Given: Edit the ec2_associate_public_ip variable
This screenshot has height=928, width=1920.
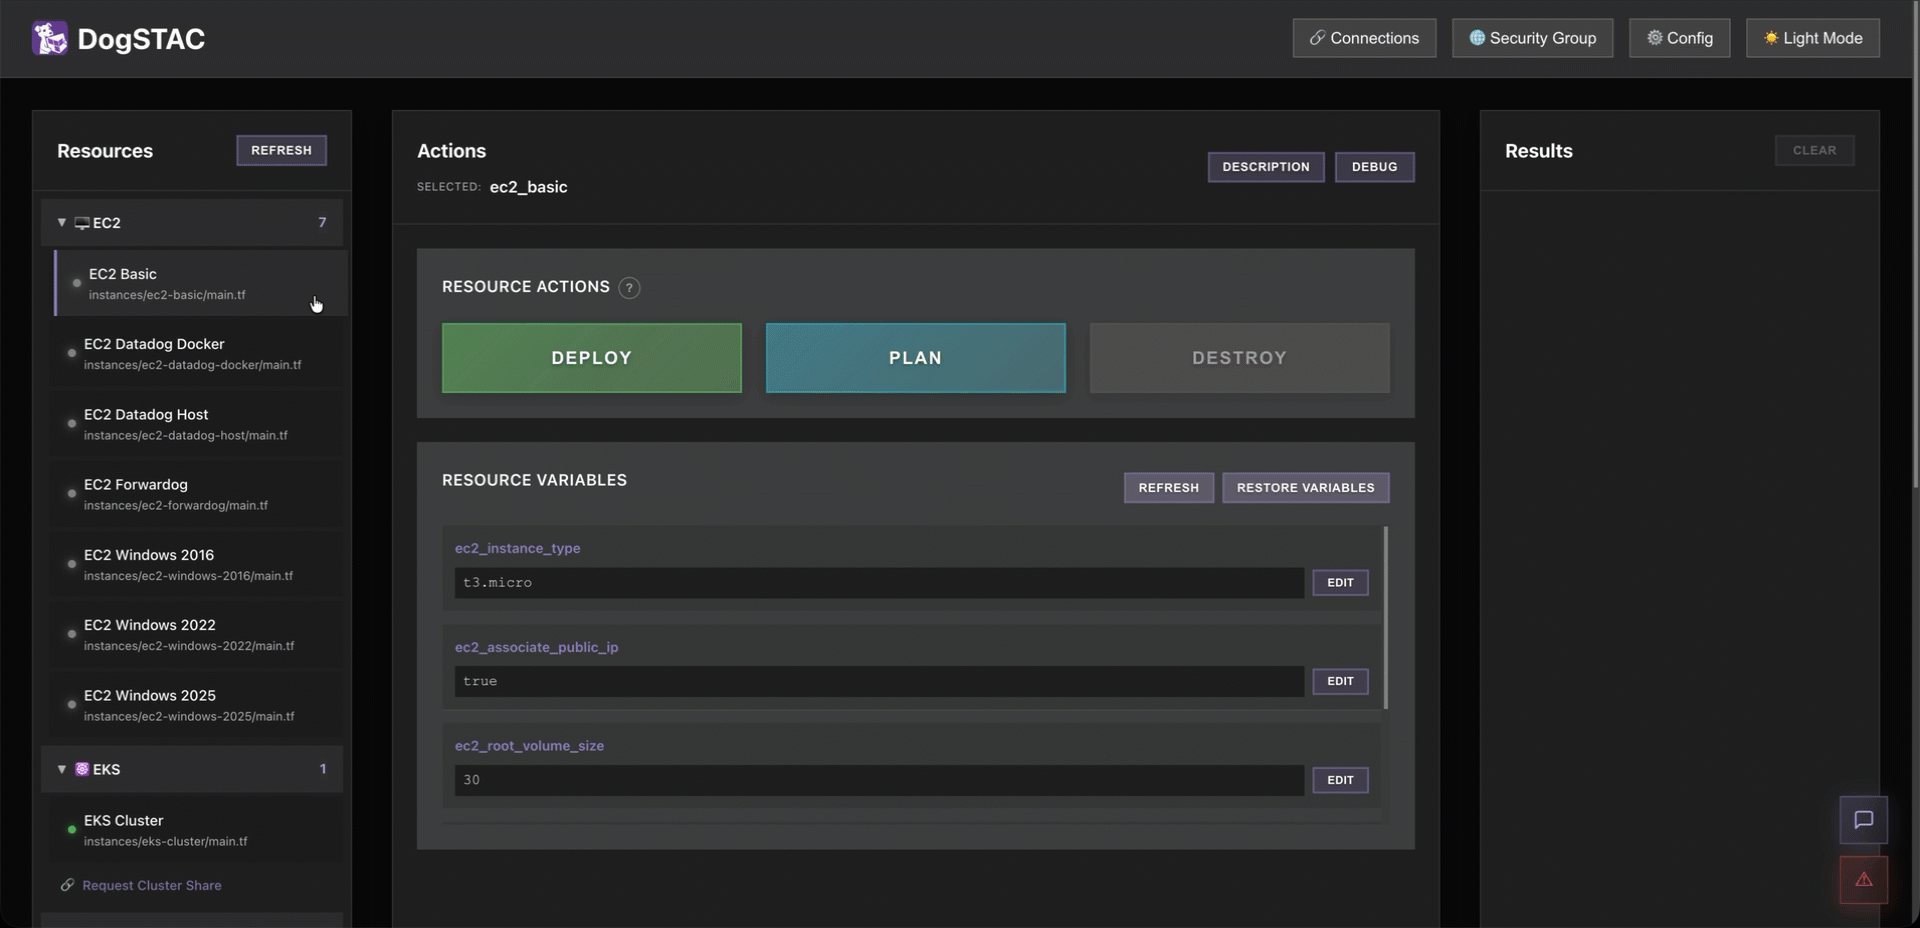Looking at the screenshot, I should 1340,681.
